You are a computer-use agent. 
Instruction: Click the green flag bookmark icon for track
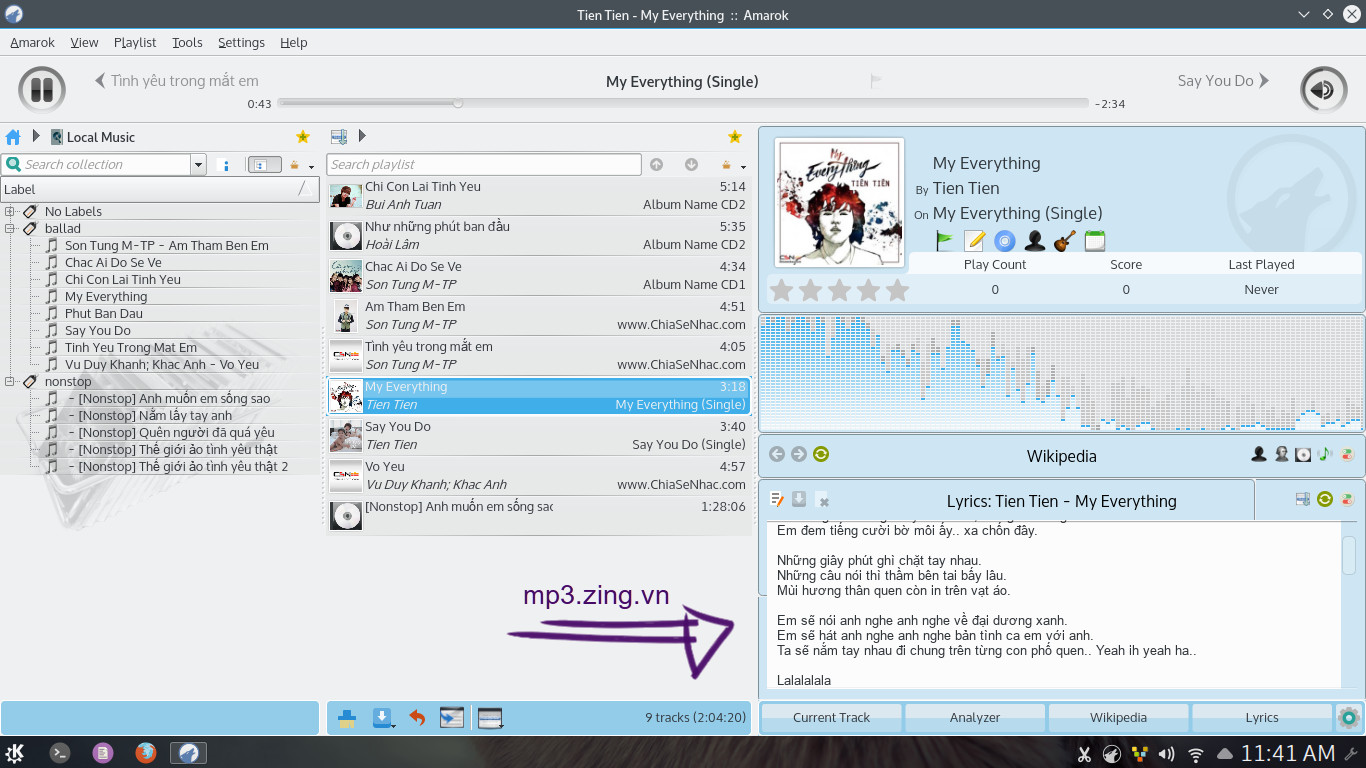point(944,241)
